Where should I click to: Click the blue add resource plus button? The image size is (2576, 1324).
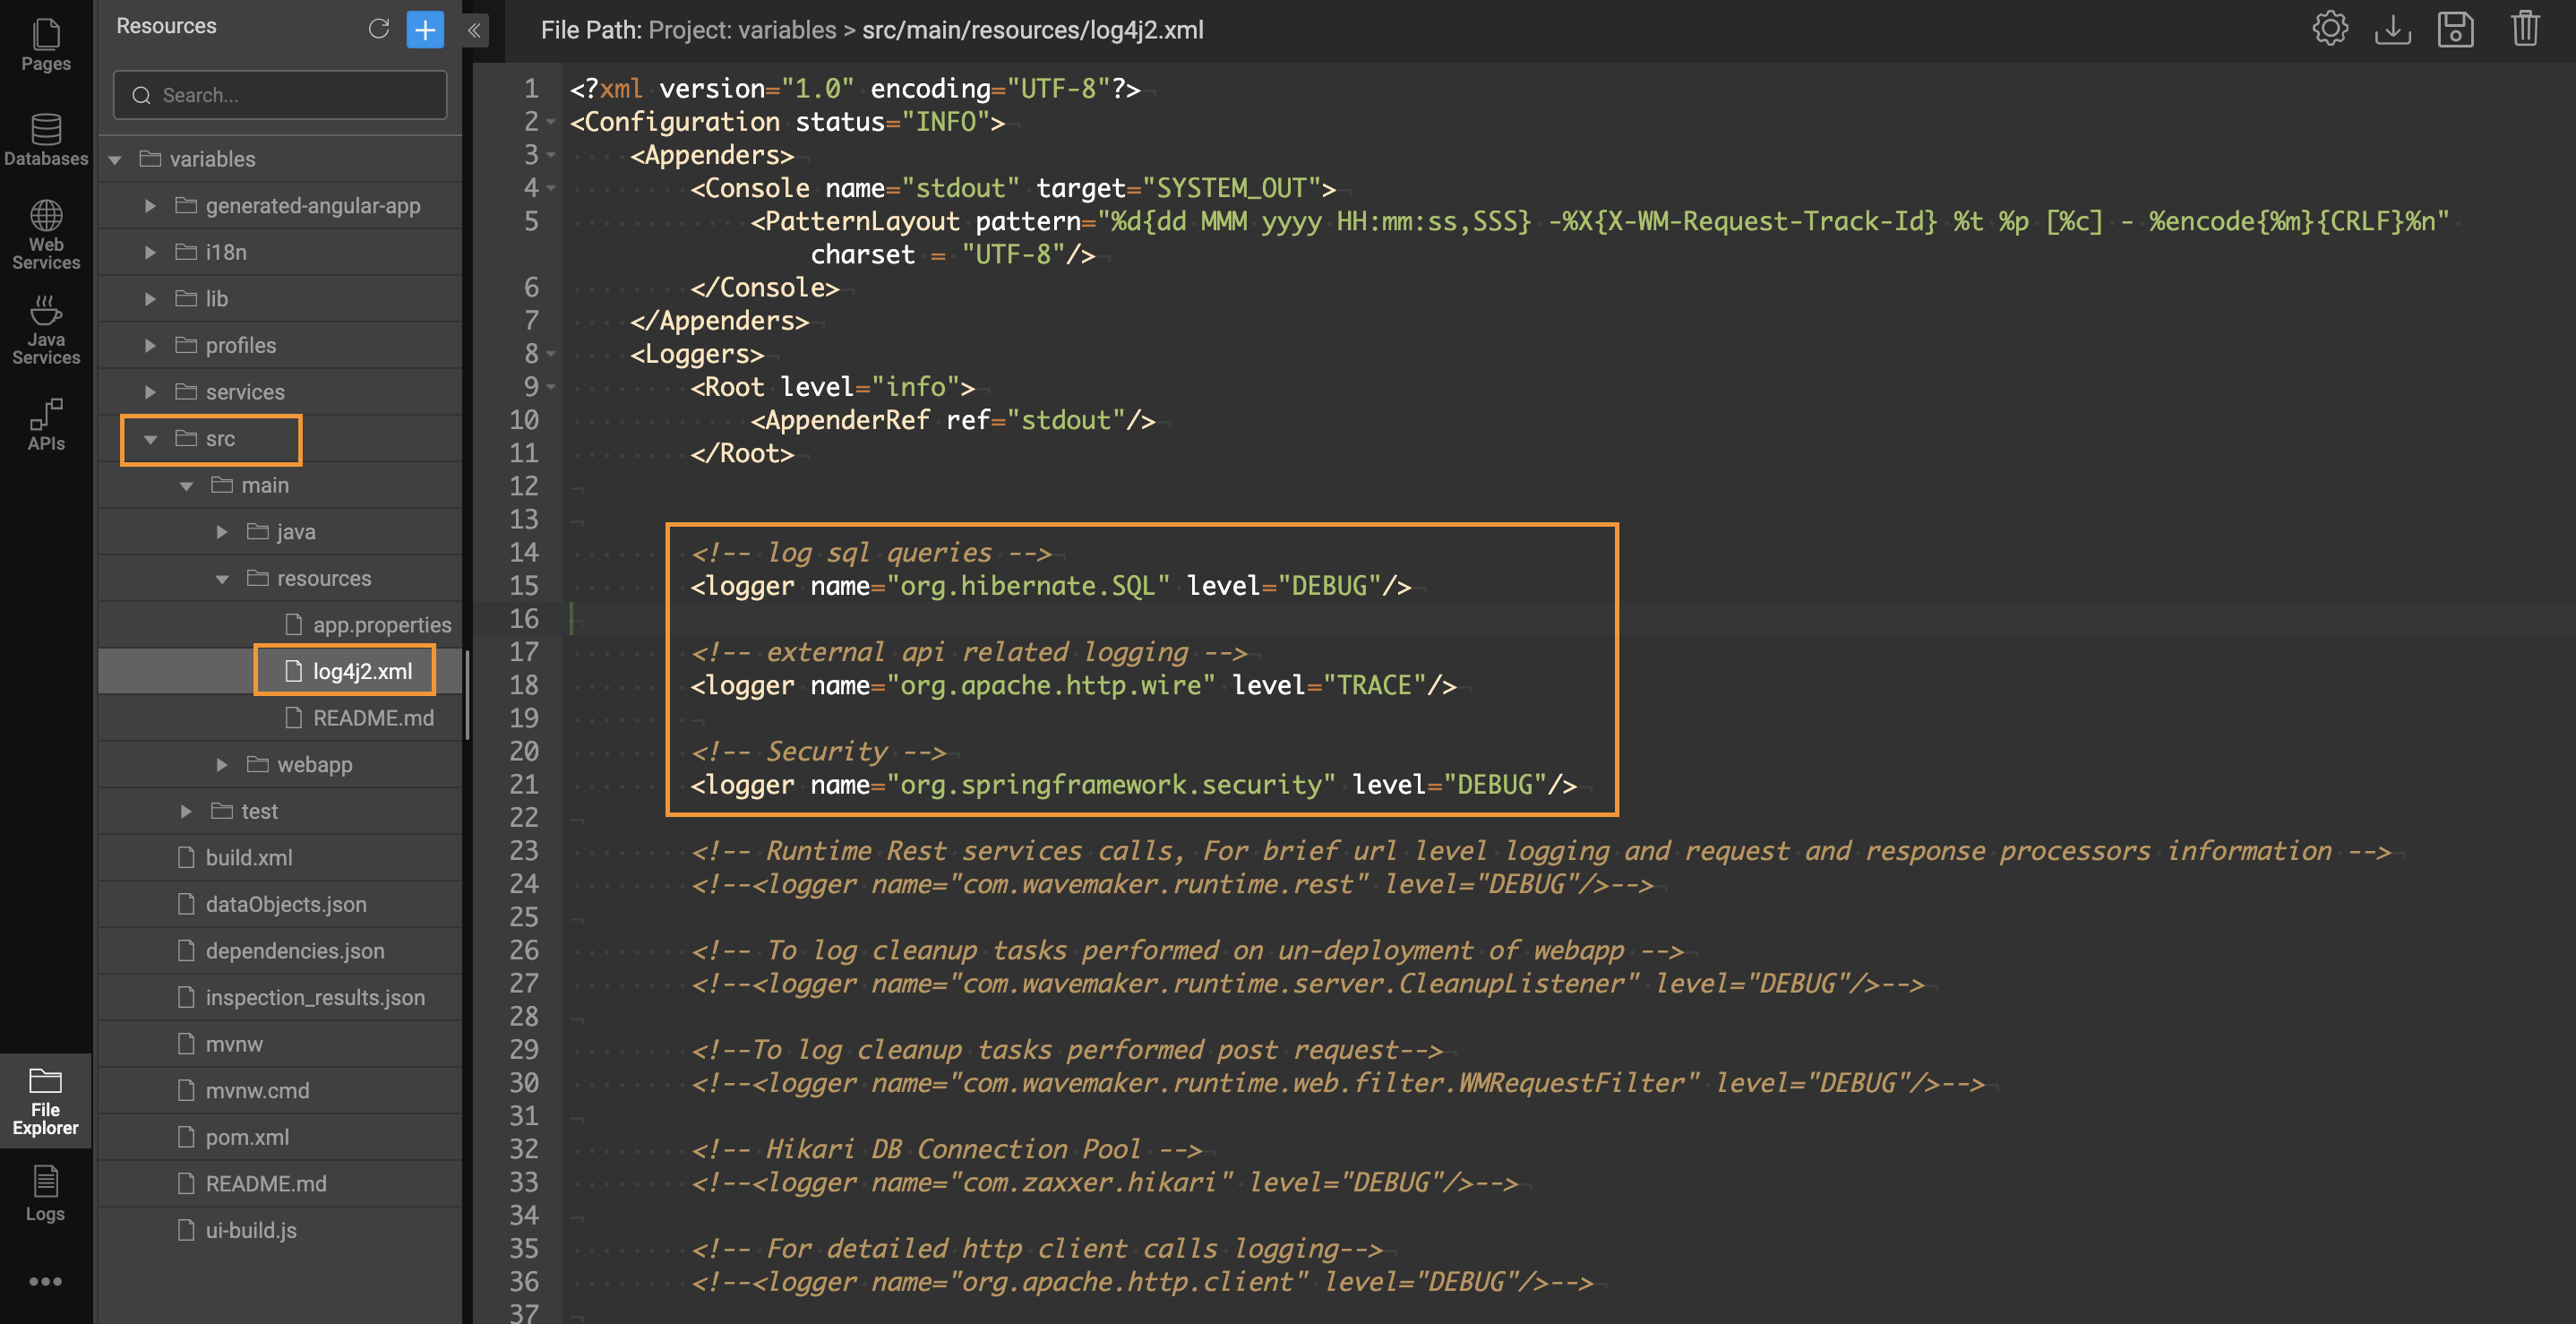point(425,29)
